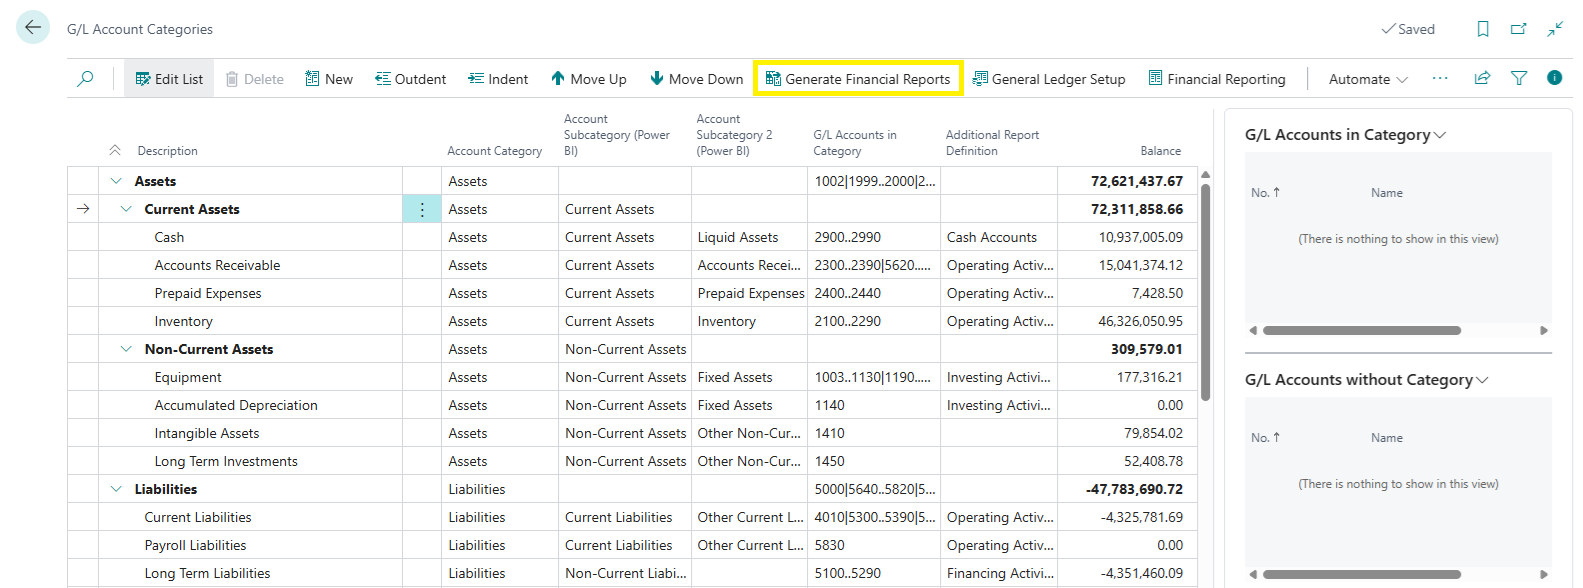The image size is (1583, 588).
Task: Click the bookmark icon
Action: click(1483, 29)
